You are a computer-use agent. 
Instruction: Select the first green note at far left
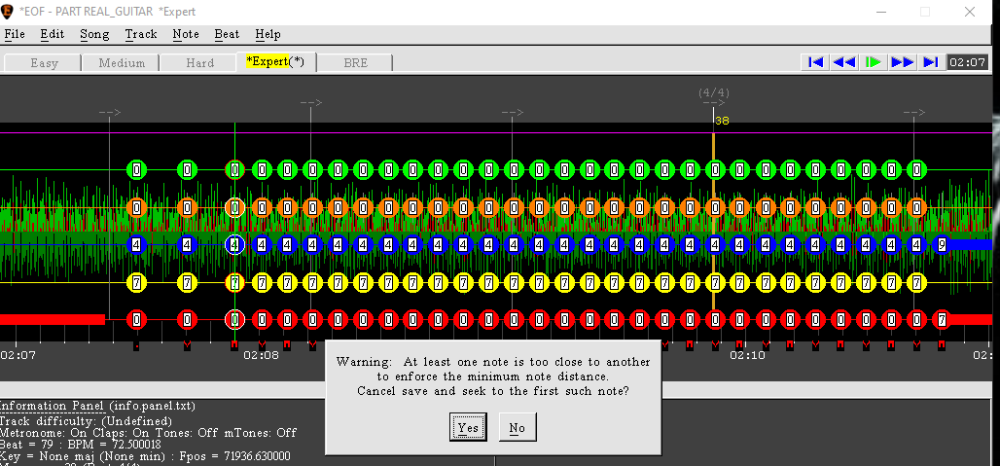136,170
